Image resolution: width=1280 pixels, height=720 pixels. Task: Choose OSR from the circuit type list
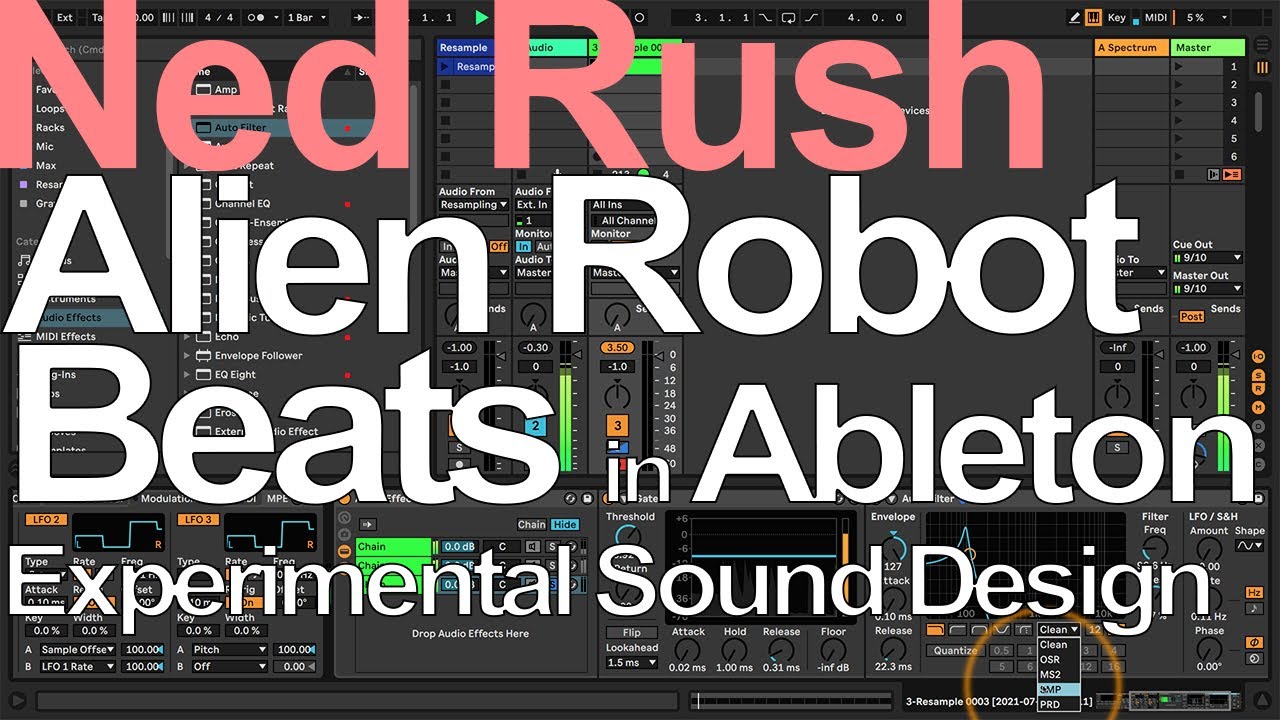1058,659
